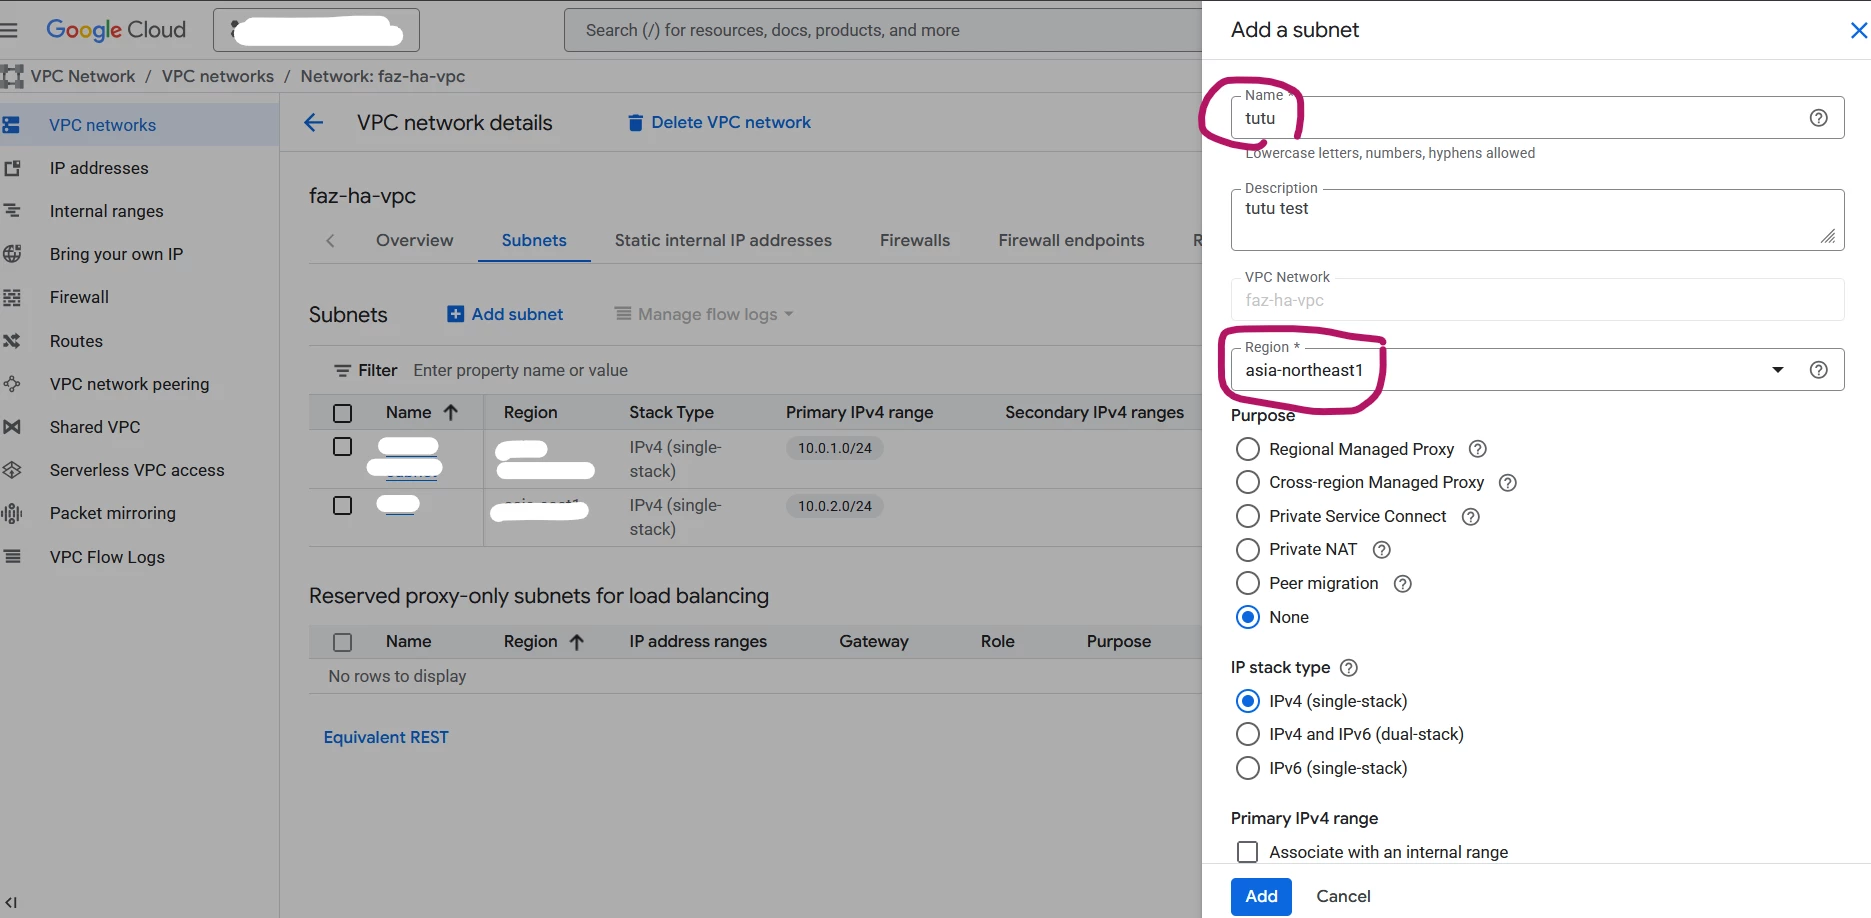The image size is (1871, 918).
Task: Show help for Private Service Connect
Action: pos(1471,517)
